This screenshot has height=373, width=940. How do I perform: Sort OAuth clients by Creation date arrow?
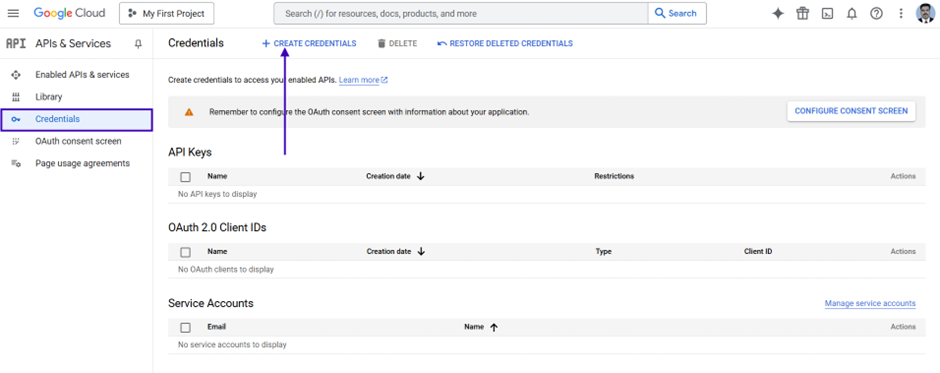[421, 252]
